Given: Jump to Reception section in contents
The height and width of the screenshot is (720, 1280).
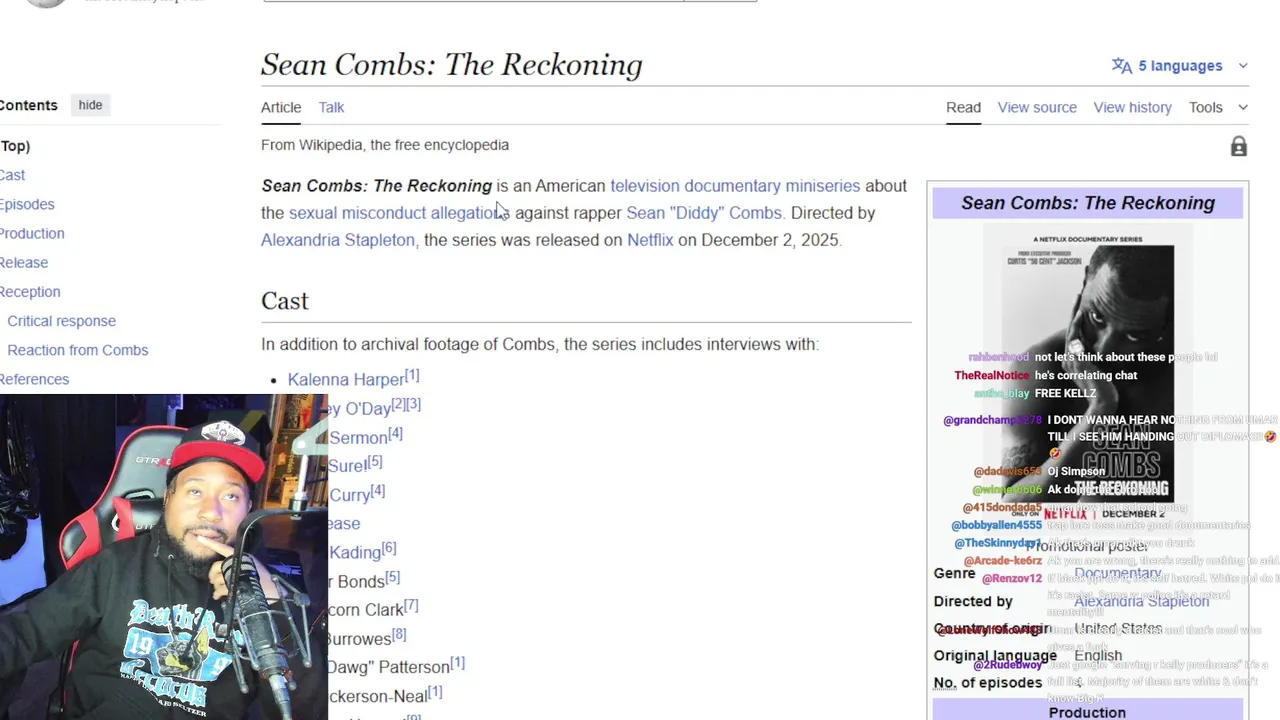Looking at the screenshot, I should tap(30, 292).
